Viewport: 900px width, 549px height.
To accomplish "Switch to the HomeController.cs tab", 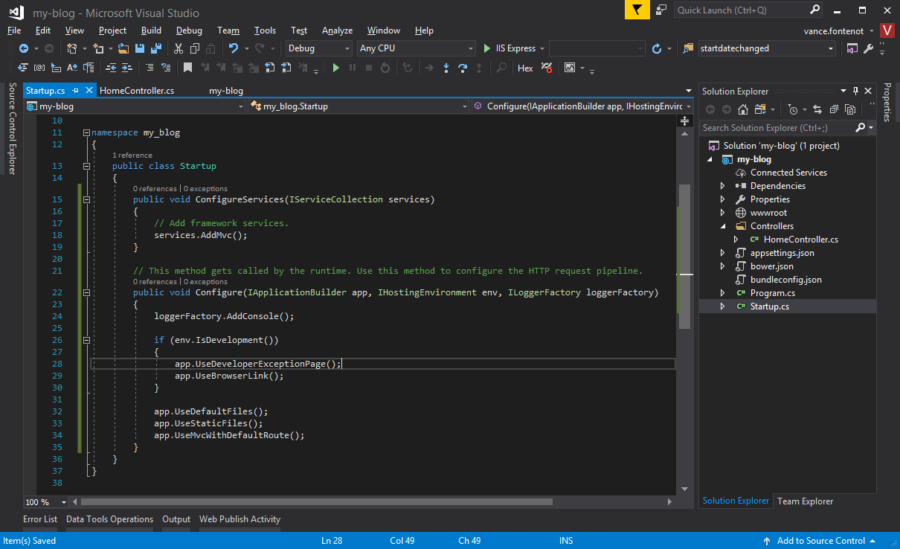I will (137, 91).
